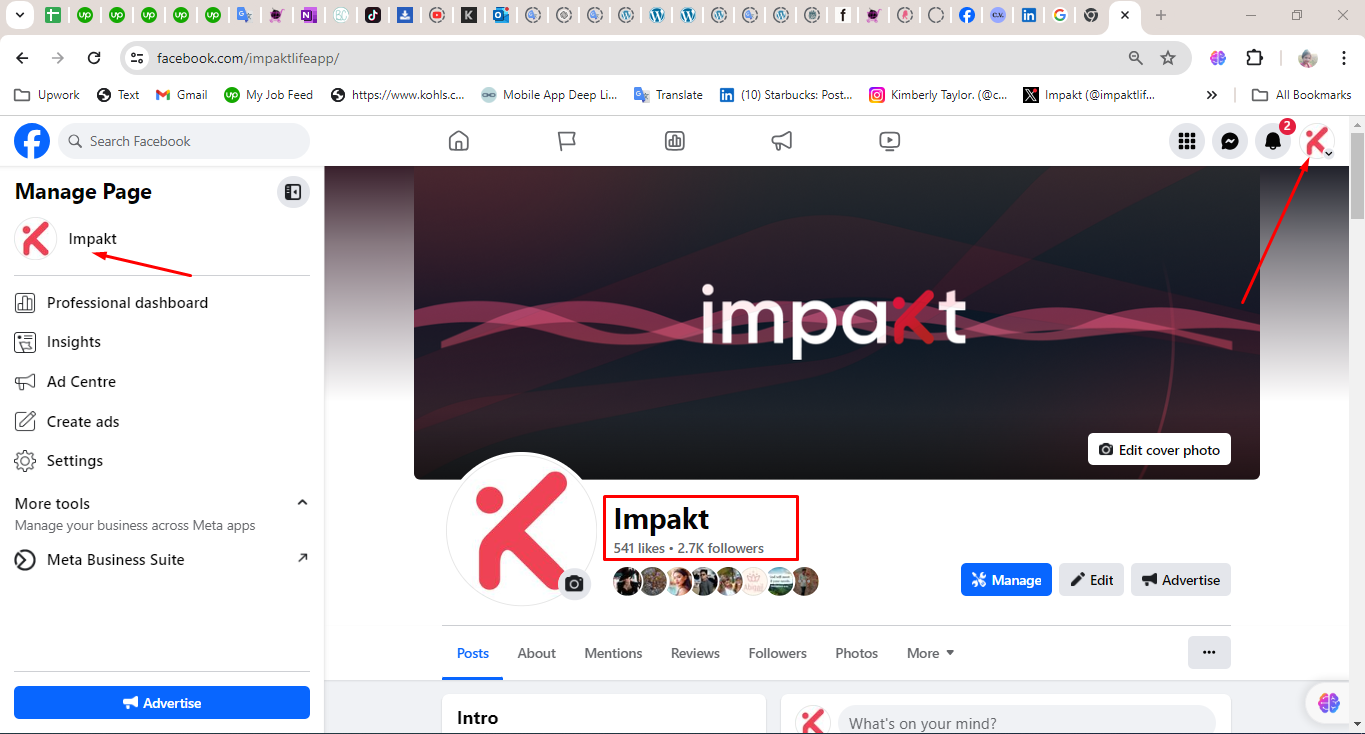Open Upwork bookmark
Screen dimensions: 1365x734
pos(47,95)
